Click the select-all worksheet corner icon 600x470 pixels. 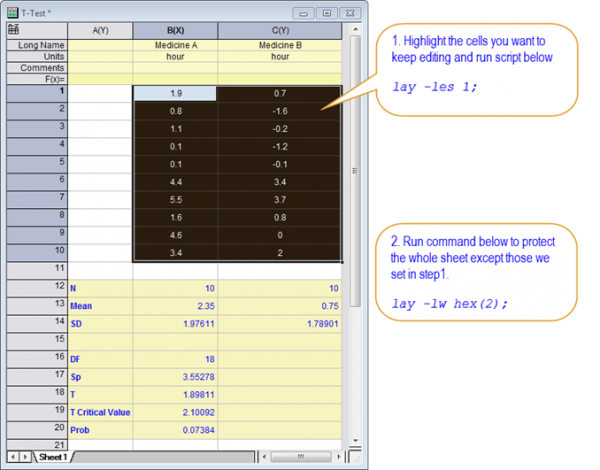(x=13, y=30)
